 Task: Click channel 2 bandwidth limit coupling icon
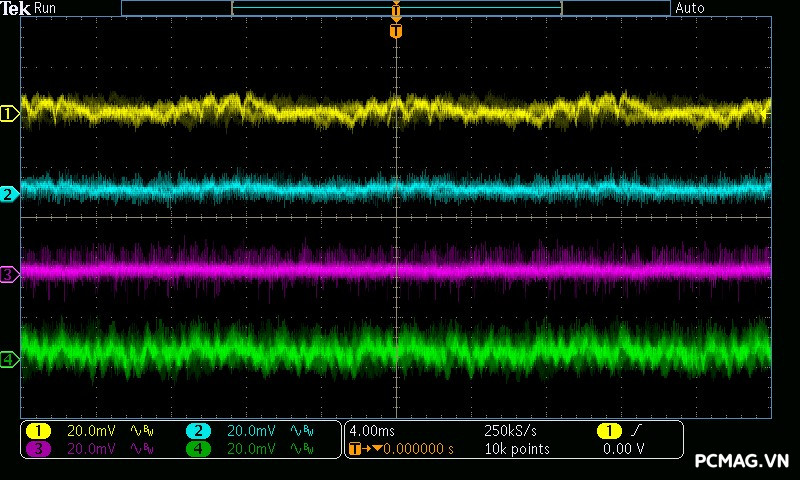click(301, 430)
